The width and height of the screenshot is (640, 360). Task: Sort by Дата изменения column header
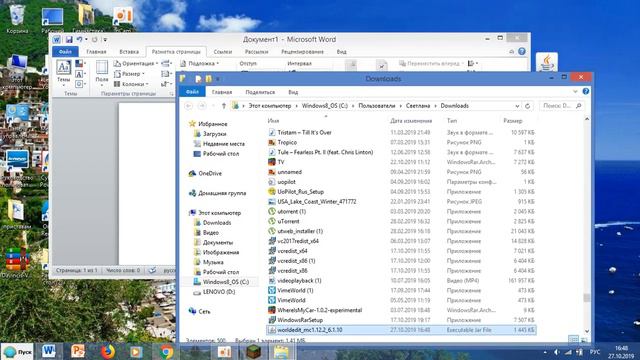coord(411,121)
